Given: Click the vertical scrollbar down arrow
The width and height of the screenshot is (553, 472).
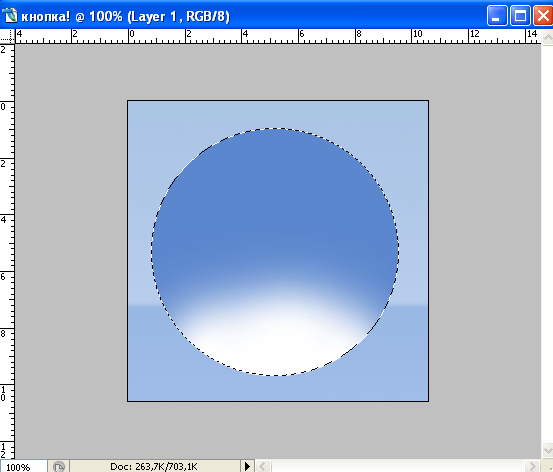Looking at the screenshot, I should click(547, 451).
